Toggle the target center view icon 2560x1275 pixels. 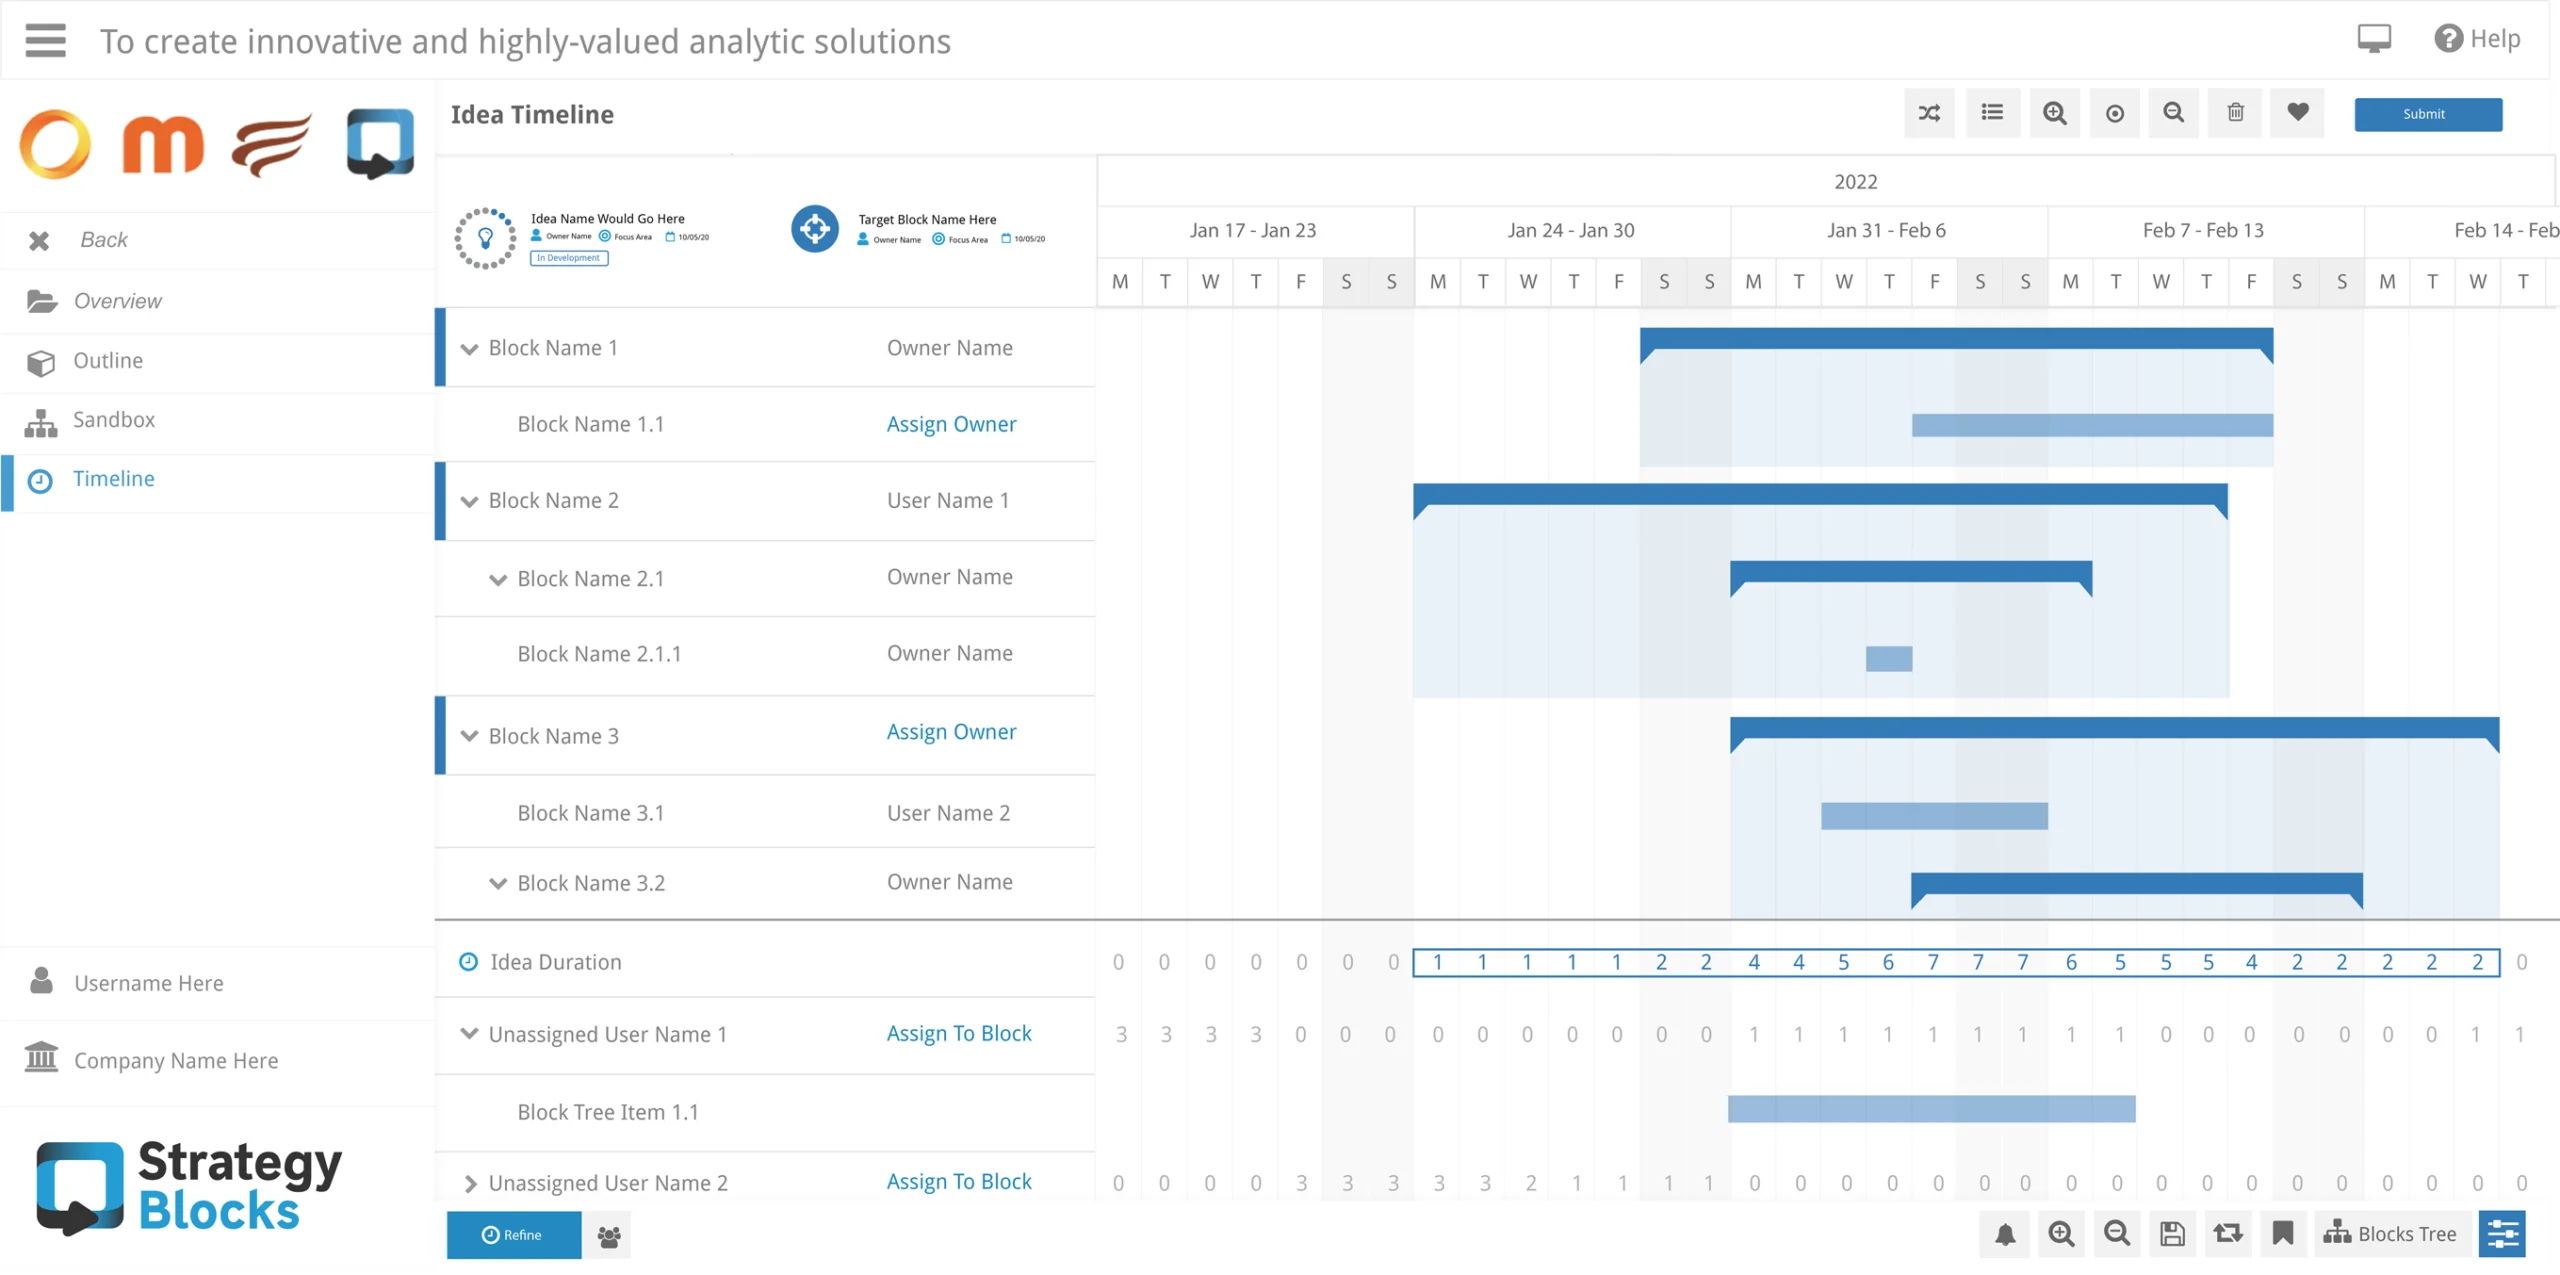click(x=2114, y=113)
